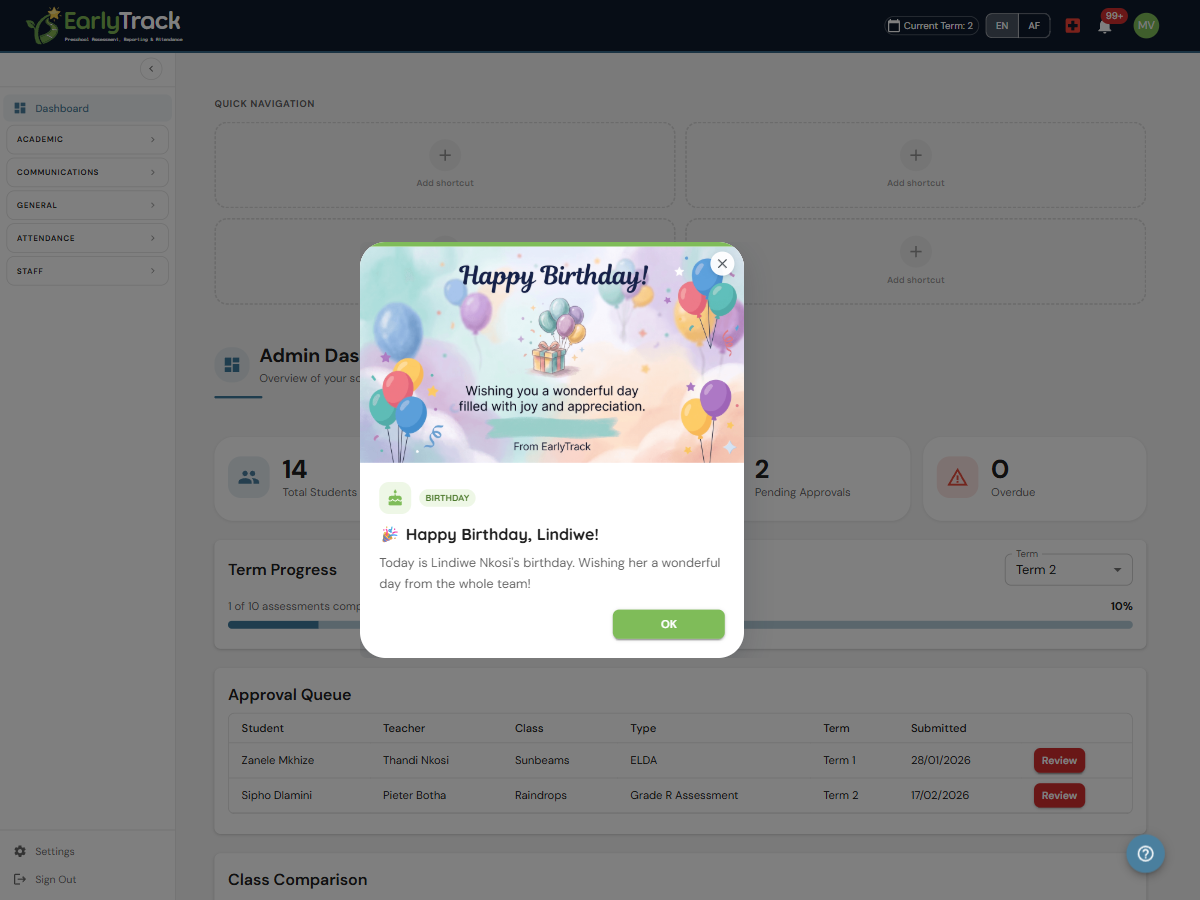This screenshot has width=1200, height=900.
Task: Click the Happy Birthday banner image
Action: coord(552,354)
